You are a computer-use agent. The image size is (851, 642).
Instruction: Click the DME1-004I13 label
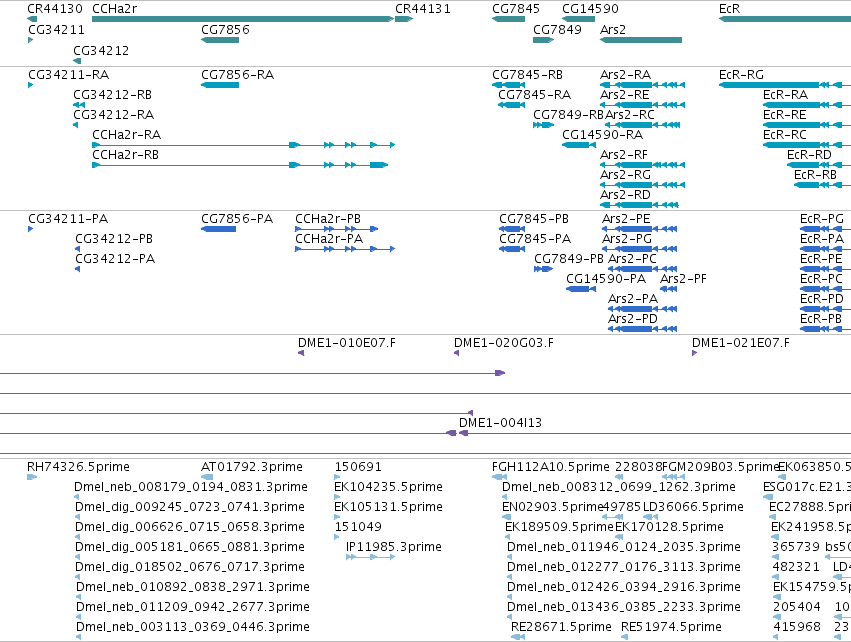coord(500,423)
